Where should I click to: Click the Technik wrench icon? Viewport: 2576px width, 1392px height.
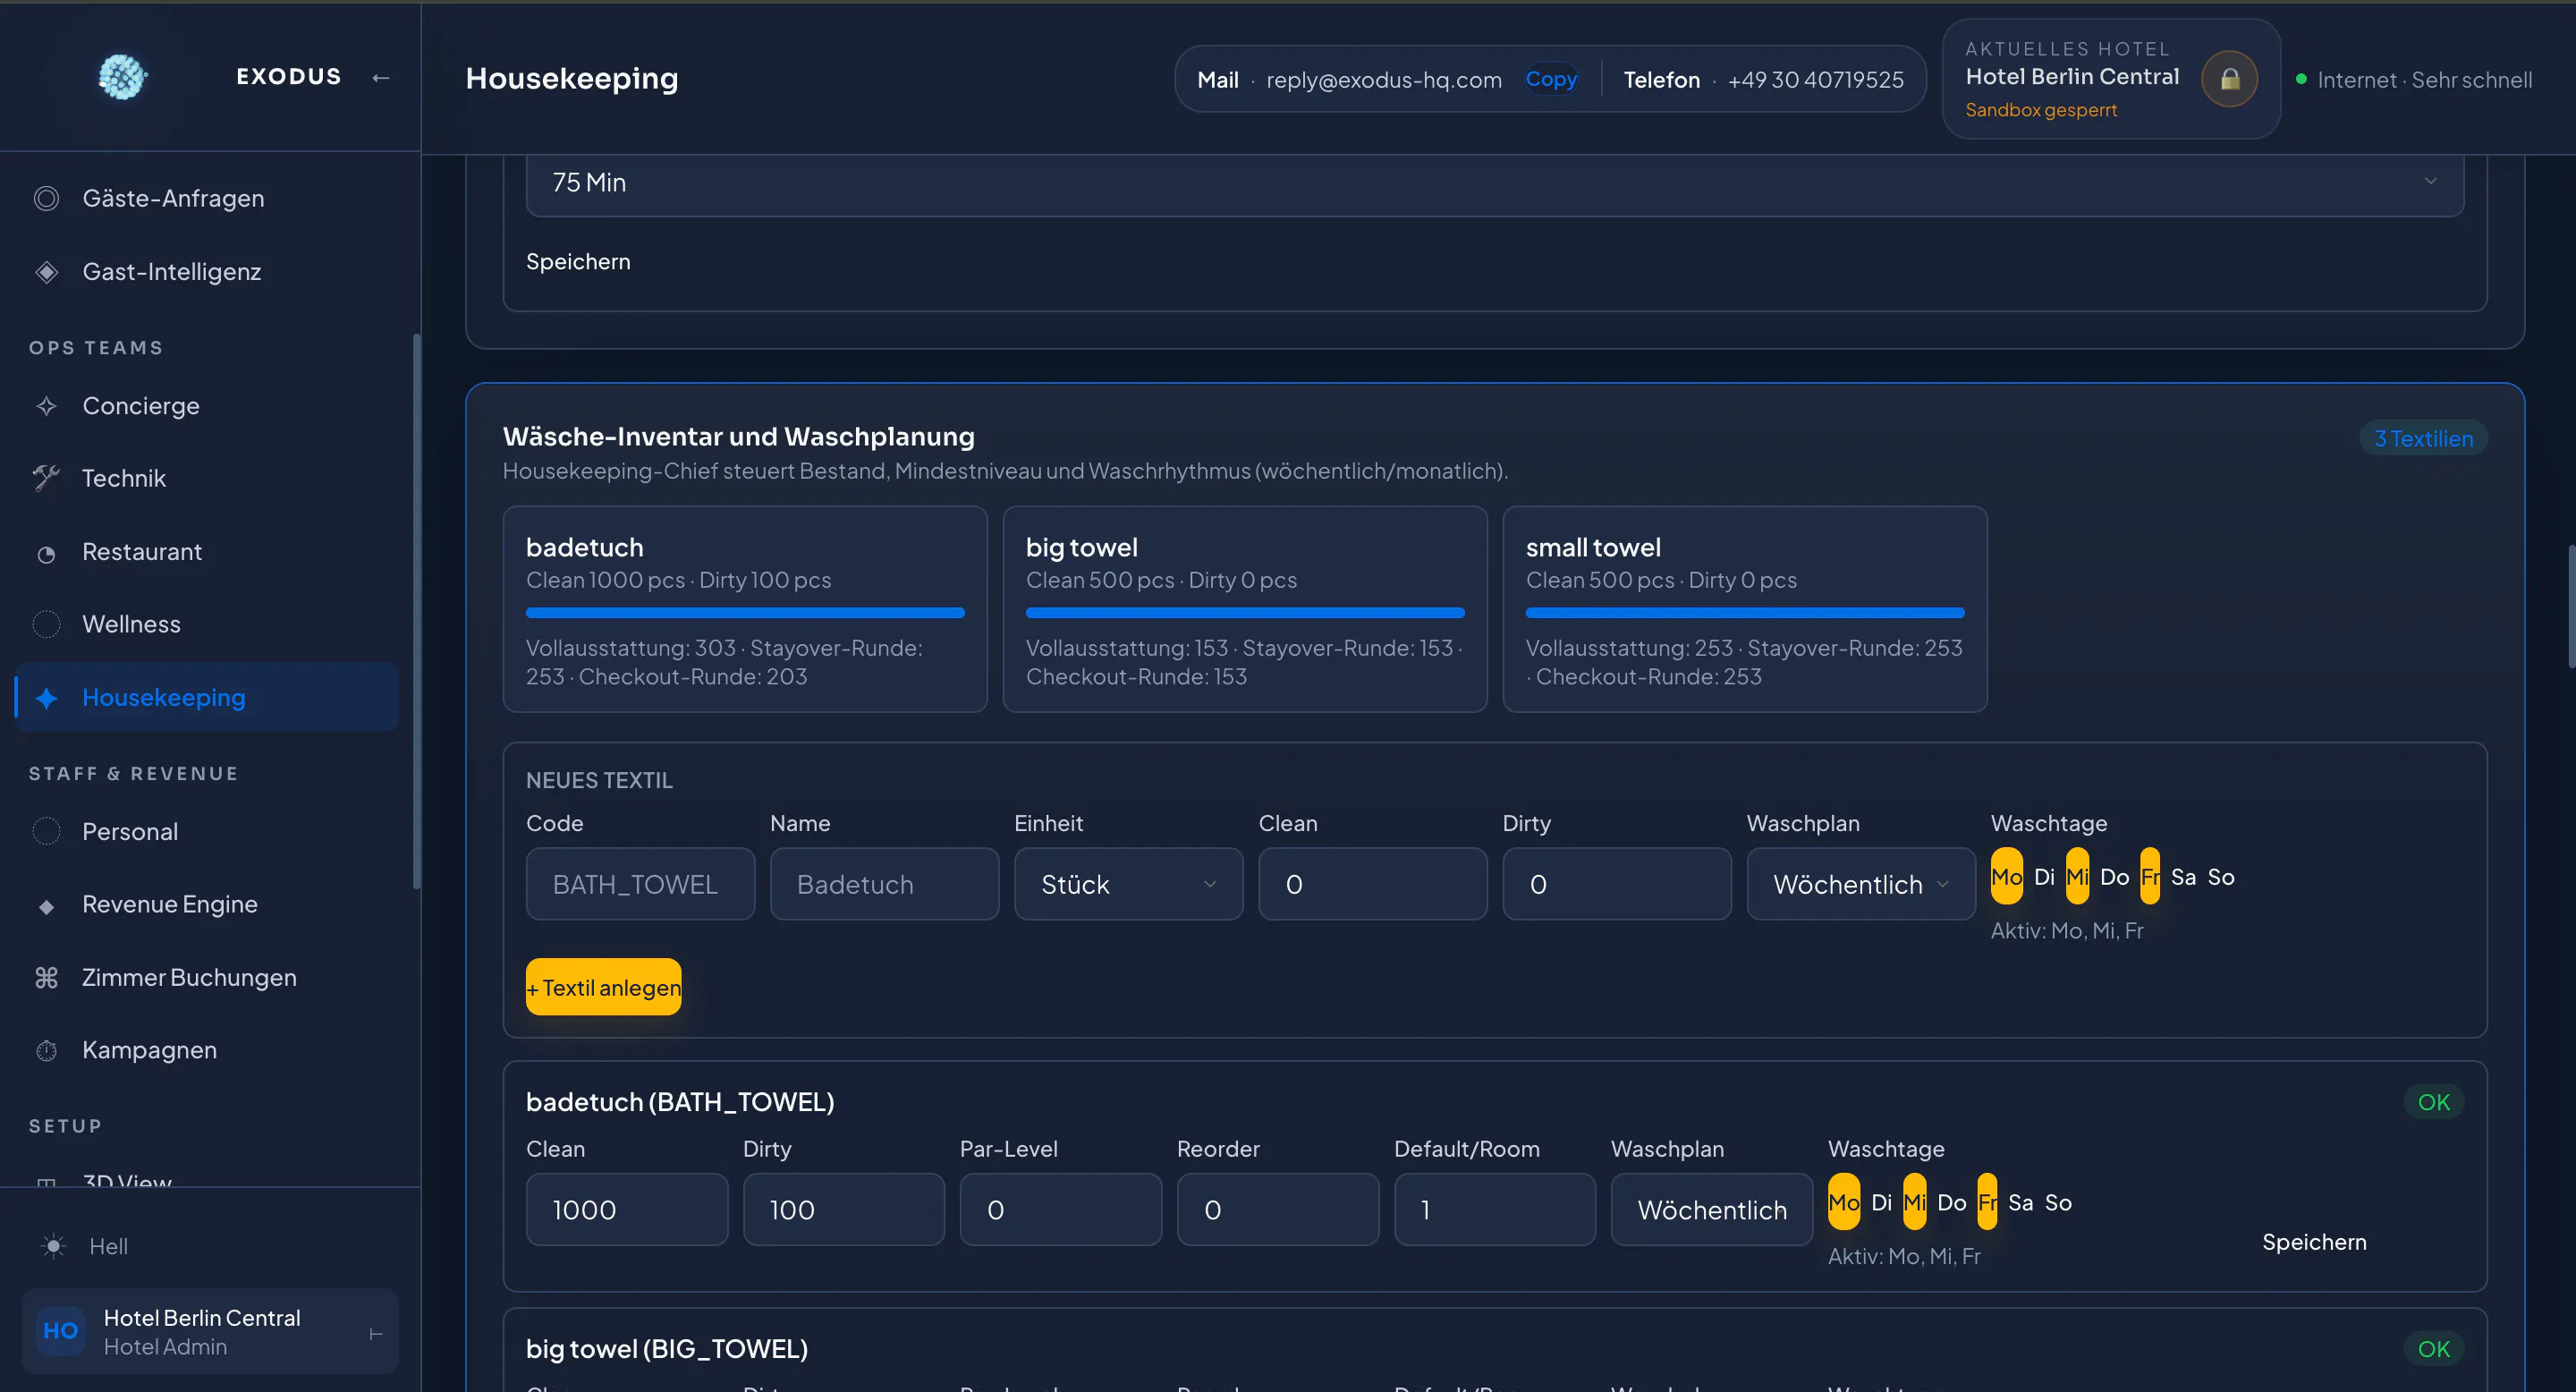click(46, 478)
